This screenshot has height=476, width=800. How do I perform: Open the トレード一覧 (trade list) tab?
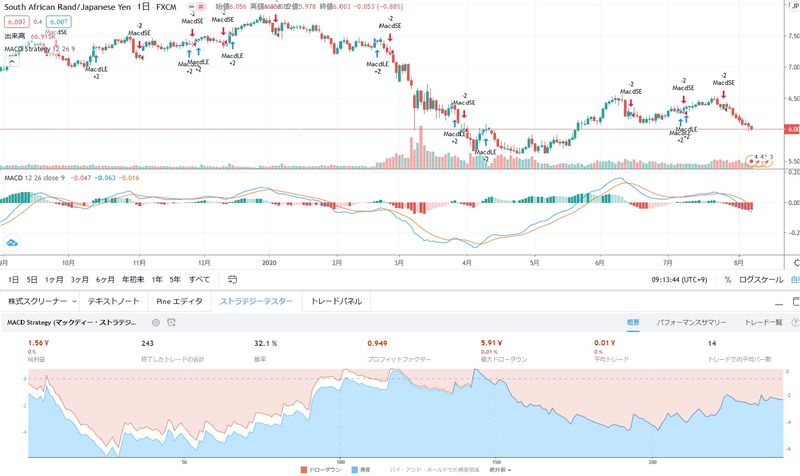[x=765, y=323]
